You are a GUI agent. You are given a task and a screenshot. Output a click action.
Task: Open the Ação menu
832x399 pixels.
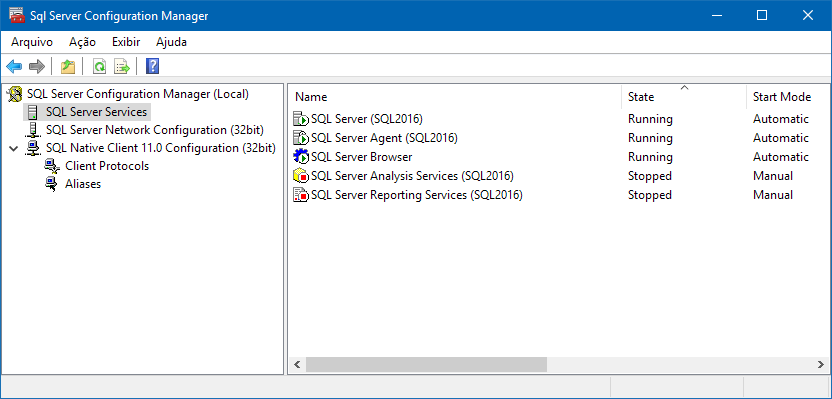click(x=82, y=42)
